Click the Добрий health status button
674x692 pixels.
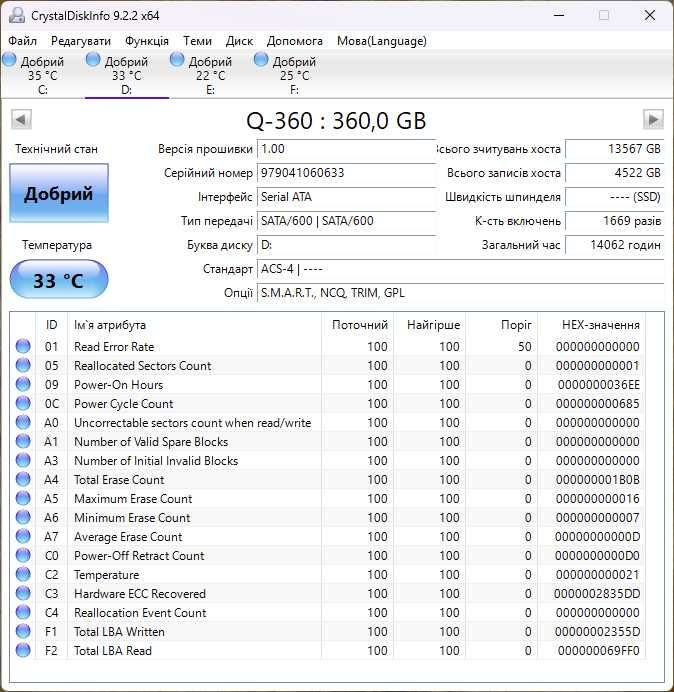(x=59, y=193)
